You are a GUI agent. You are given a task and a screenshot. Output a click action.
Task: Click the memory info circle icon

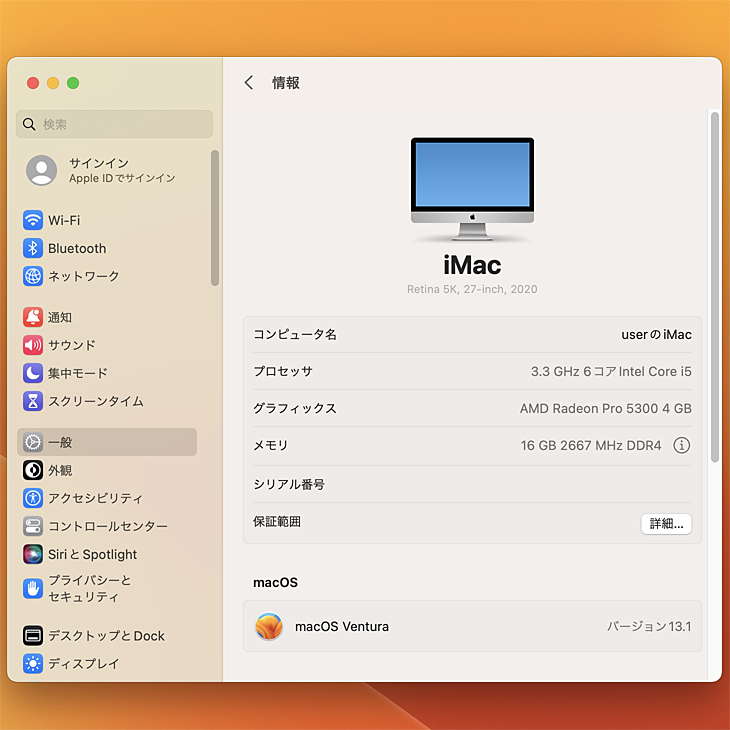click(x=682, y=446)
